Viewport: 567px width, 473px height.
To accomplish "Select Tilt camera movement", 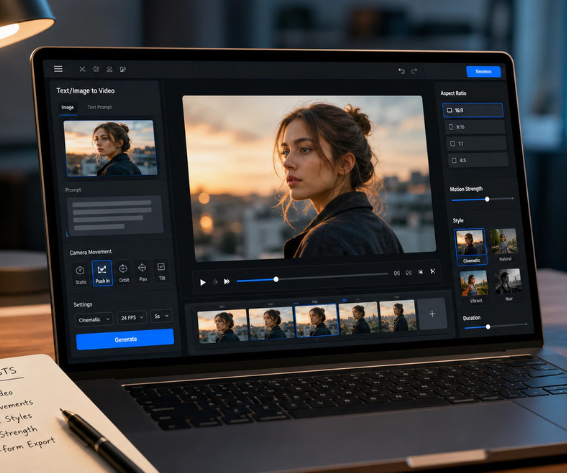I will (161, 271).
